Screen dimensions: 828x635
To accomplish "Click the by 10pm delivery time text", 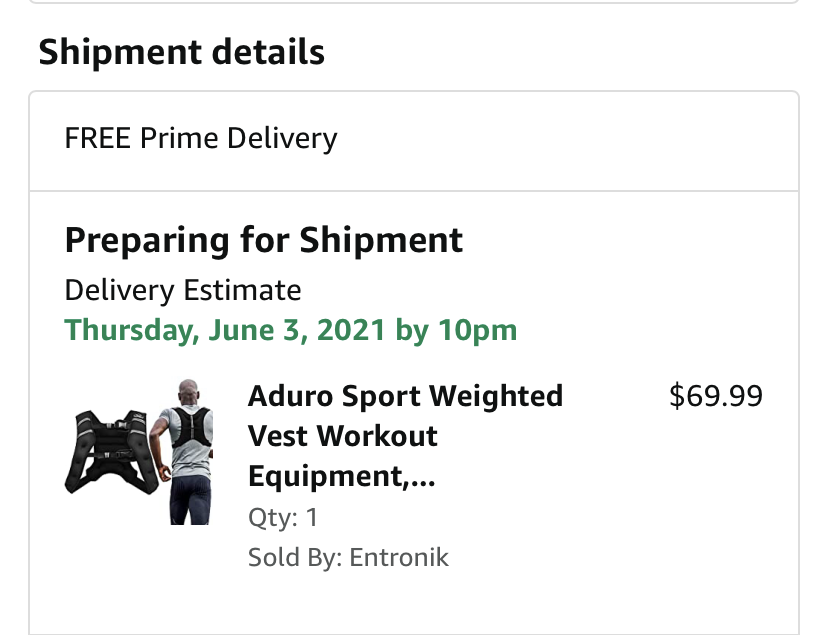I will tap(456, 331).
